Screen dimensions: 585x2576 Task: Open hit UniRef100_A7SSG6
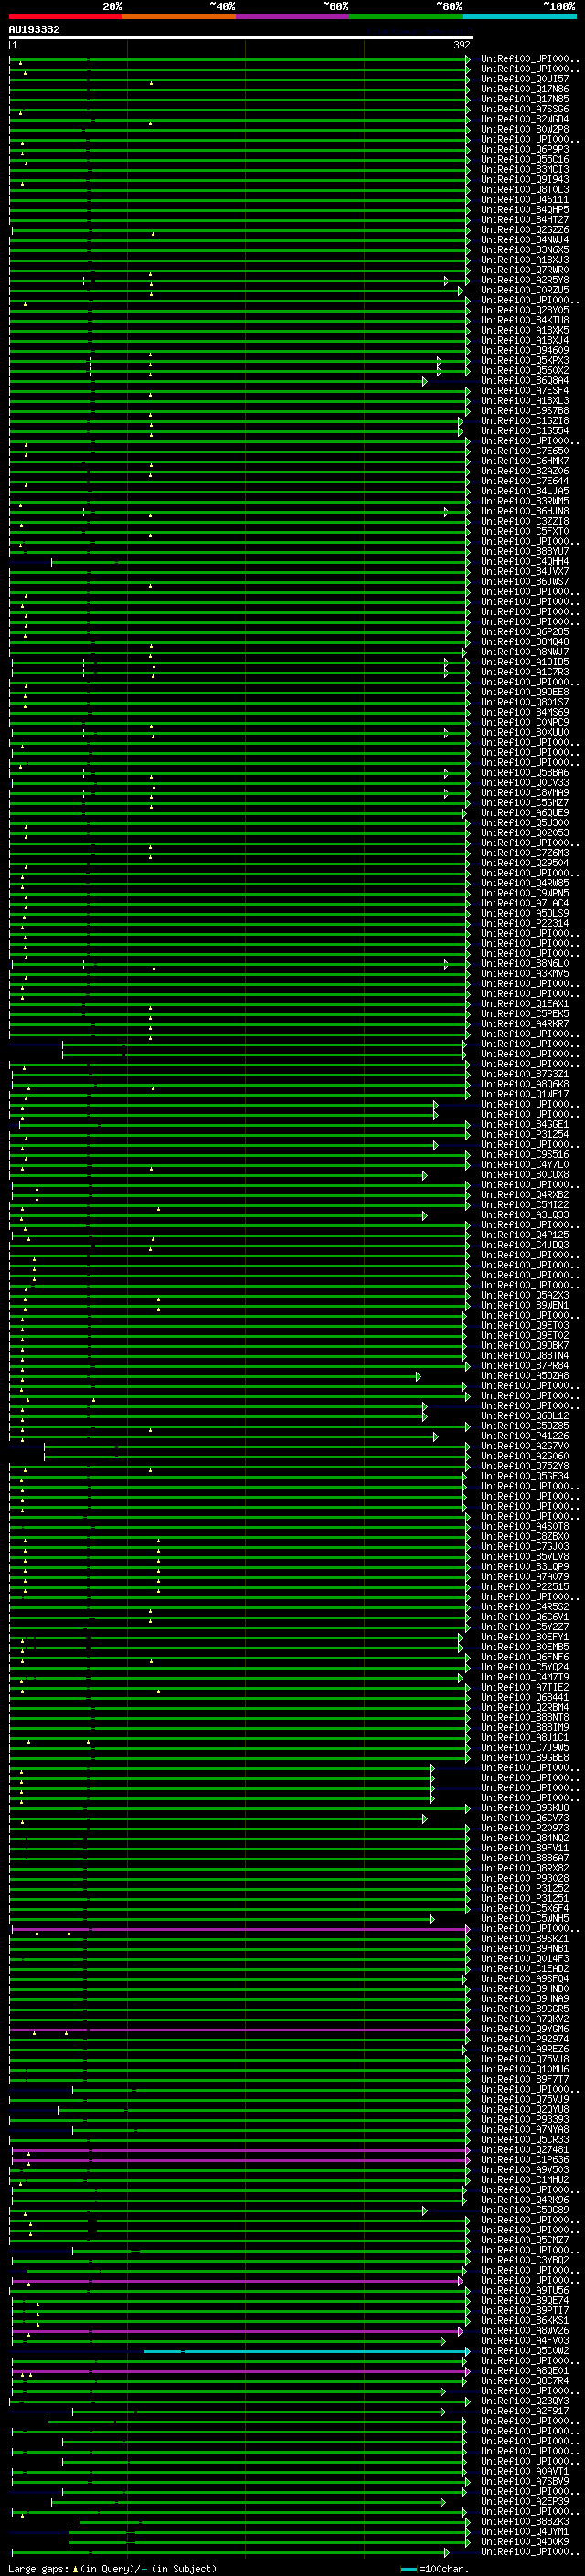(525, 109)
